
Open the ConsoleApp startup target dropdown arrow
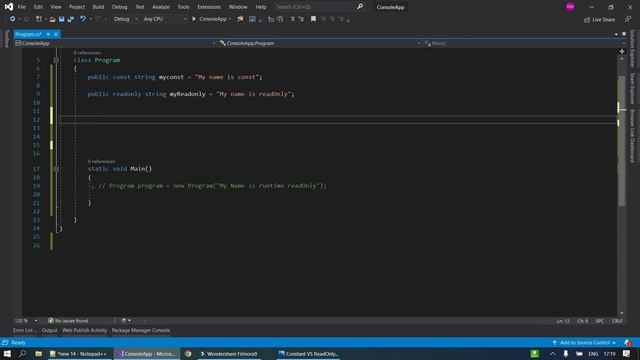[230, 19]
